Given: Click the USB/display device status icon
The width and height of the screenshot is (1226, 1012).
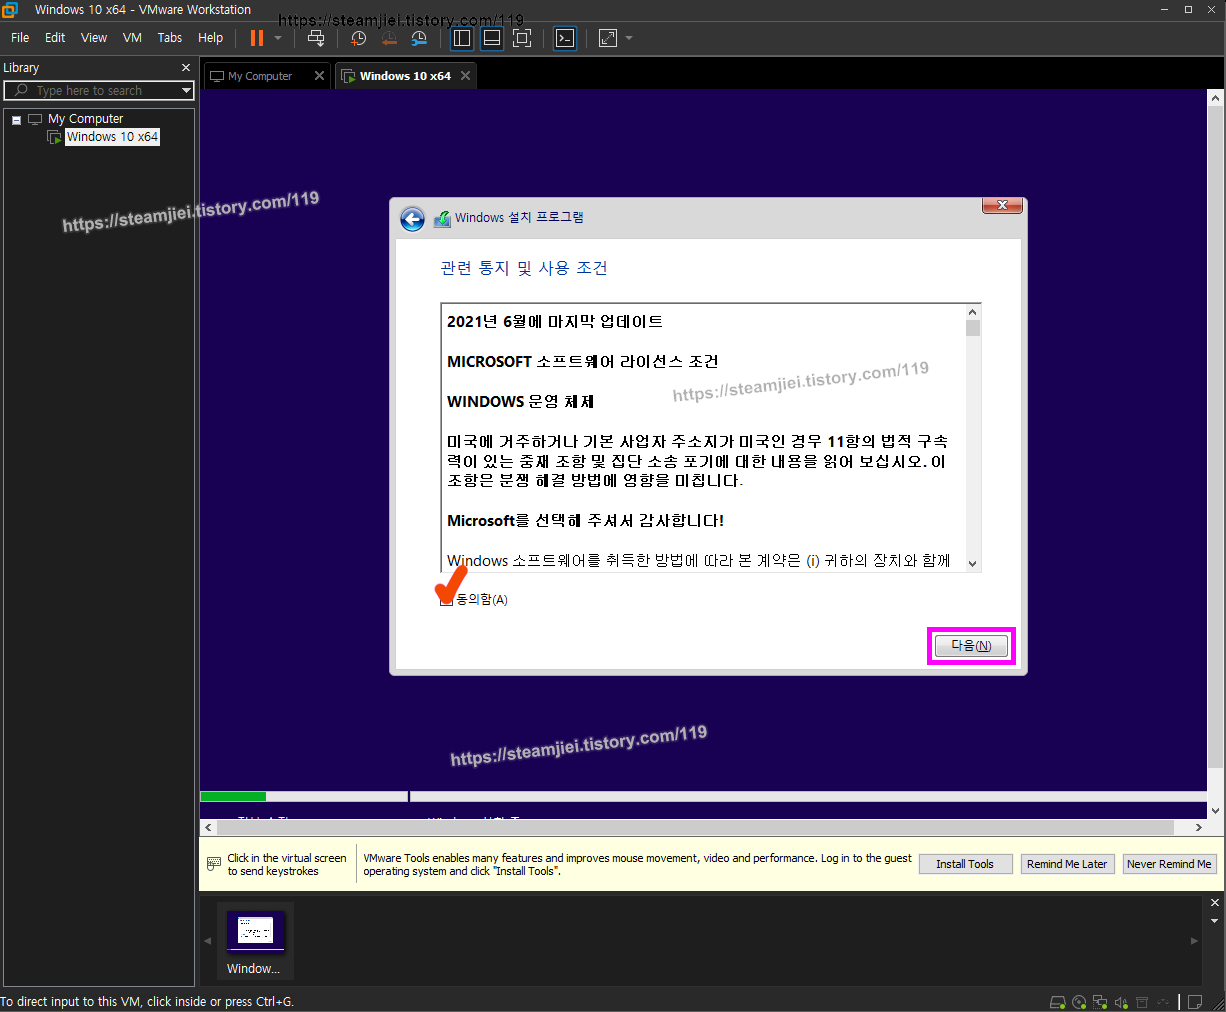Looking at the screenshot, I should click(x=1163, y=1002).
